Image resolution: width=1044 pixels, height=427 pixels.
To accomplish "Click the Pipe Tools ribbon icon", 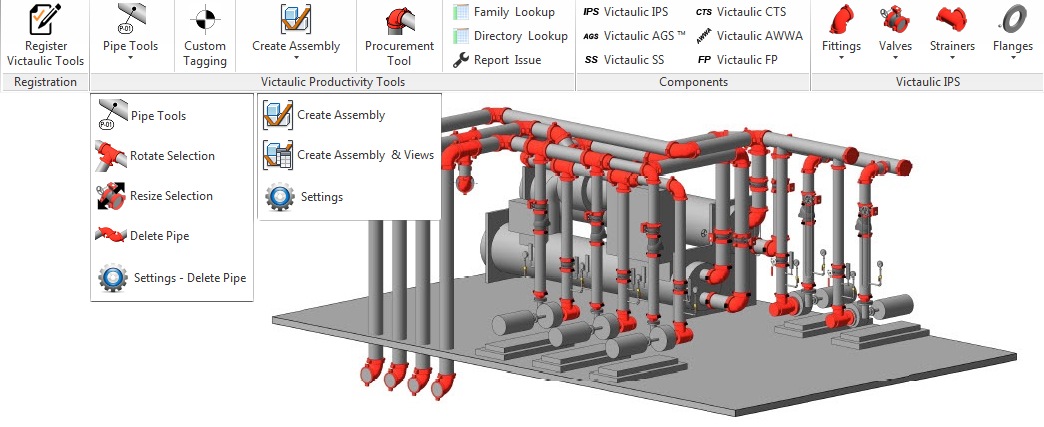I will click(x=130, y=19).
